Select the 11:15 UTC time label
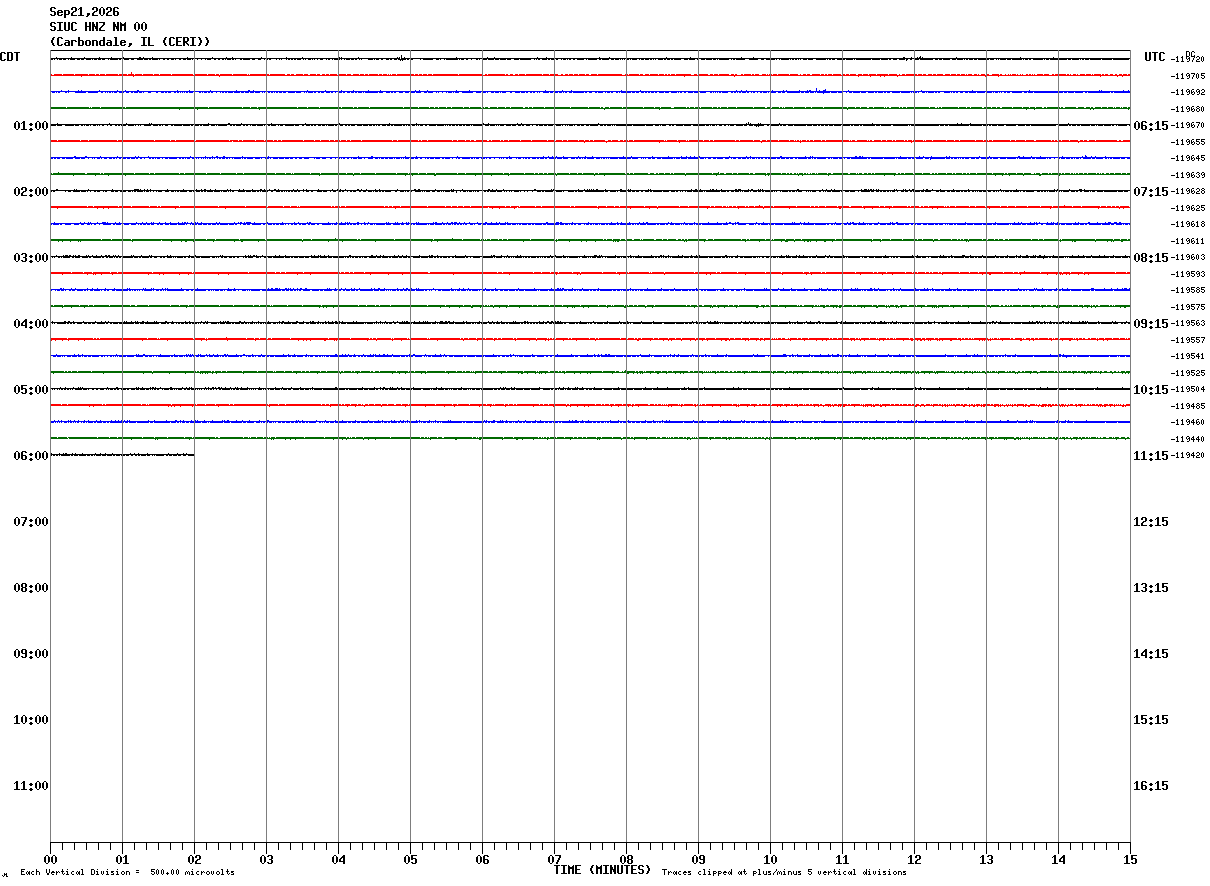This screenshot has height=886, width=1210. point(1150,456)
